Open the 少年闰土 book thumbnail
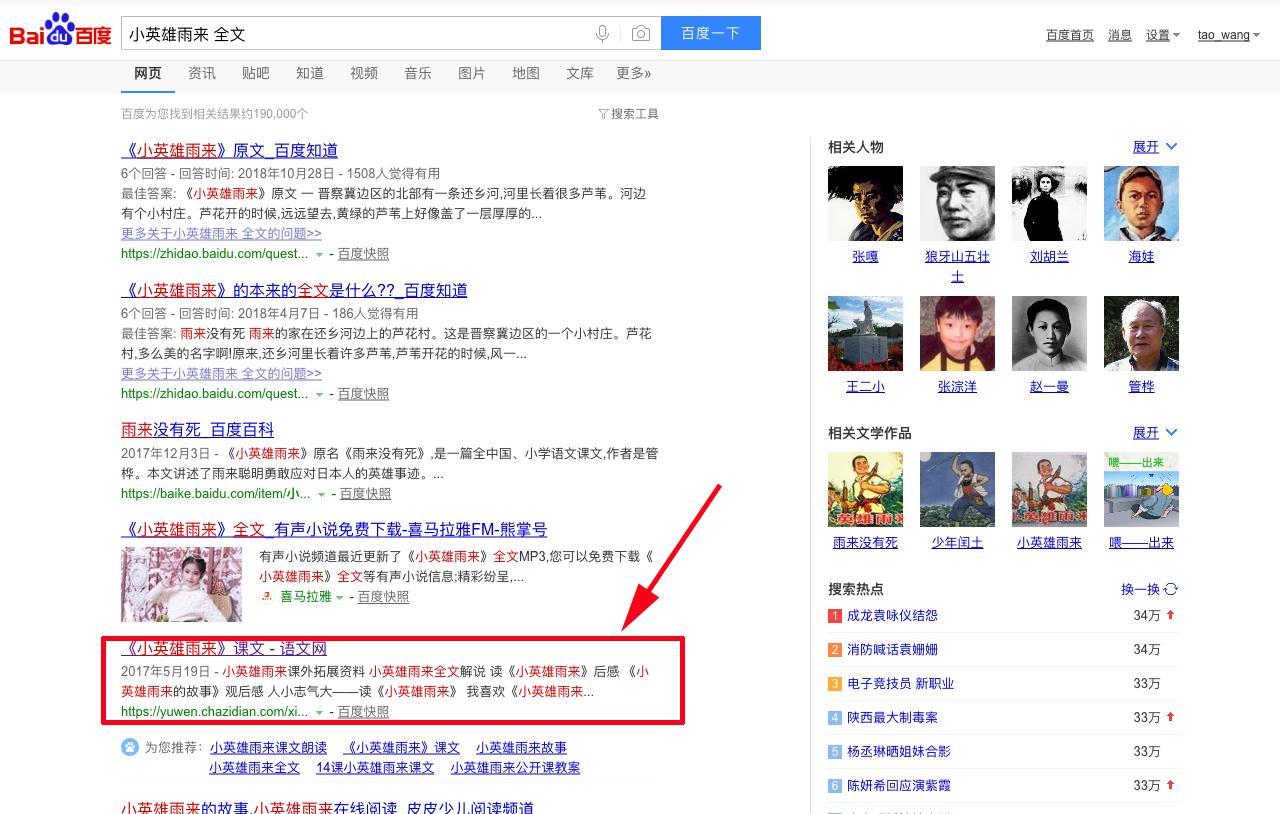1280x814 pixels. 957,489
